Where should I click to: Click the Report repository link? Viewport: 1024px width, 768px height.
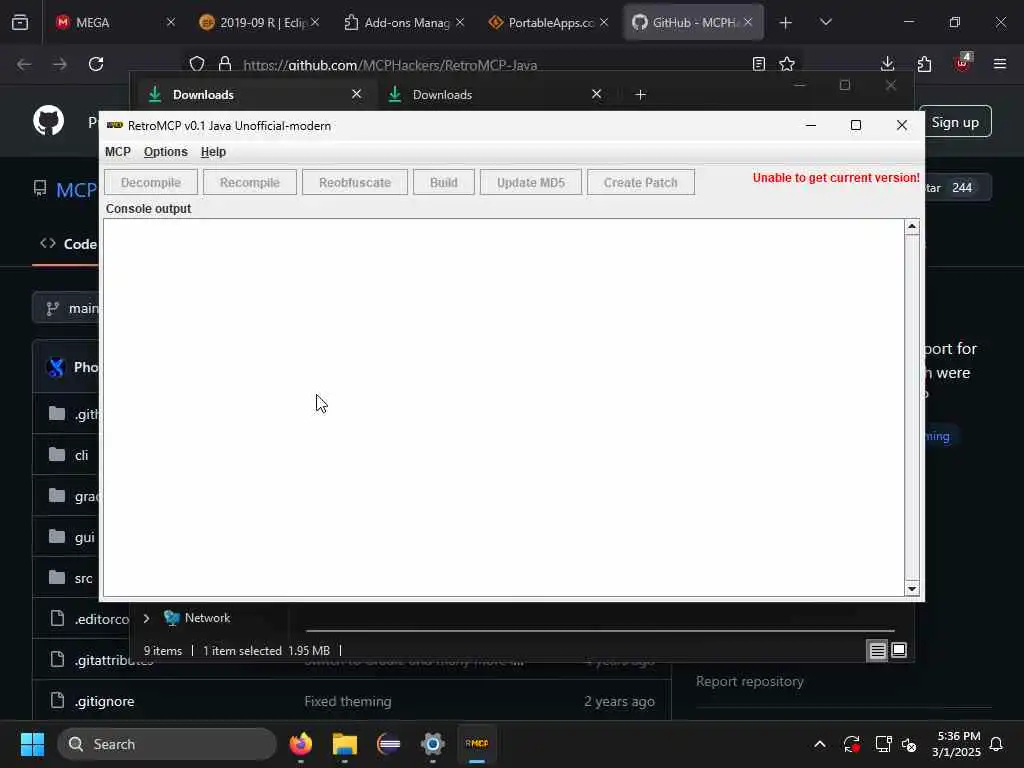click(x=749, y=681)
